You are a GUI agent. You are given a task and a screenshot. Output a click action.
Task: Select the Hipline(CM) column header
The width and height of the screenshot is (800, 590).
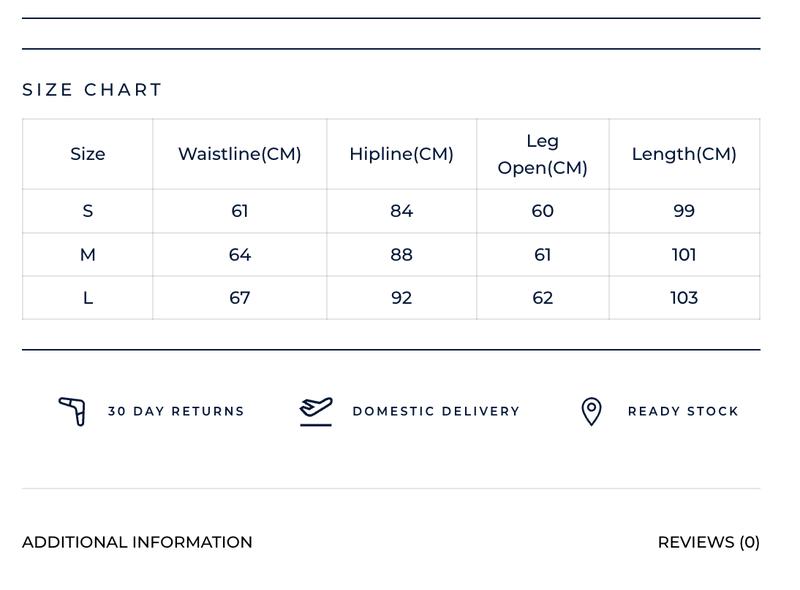click(402, 154)
